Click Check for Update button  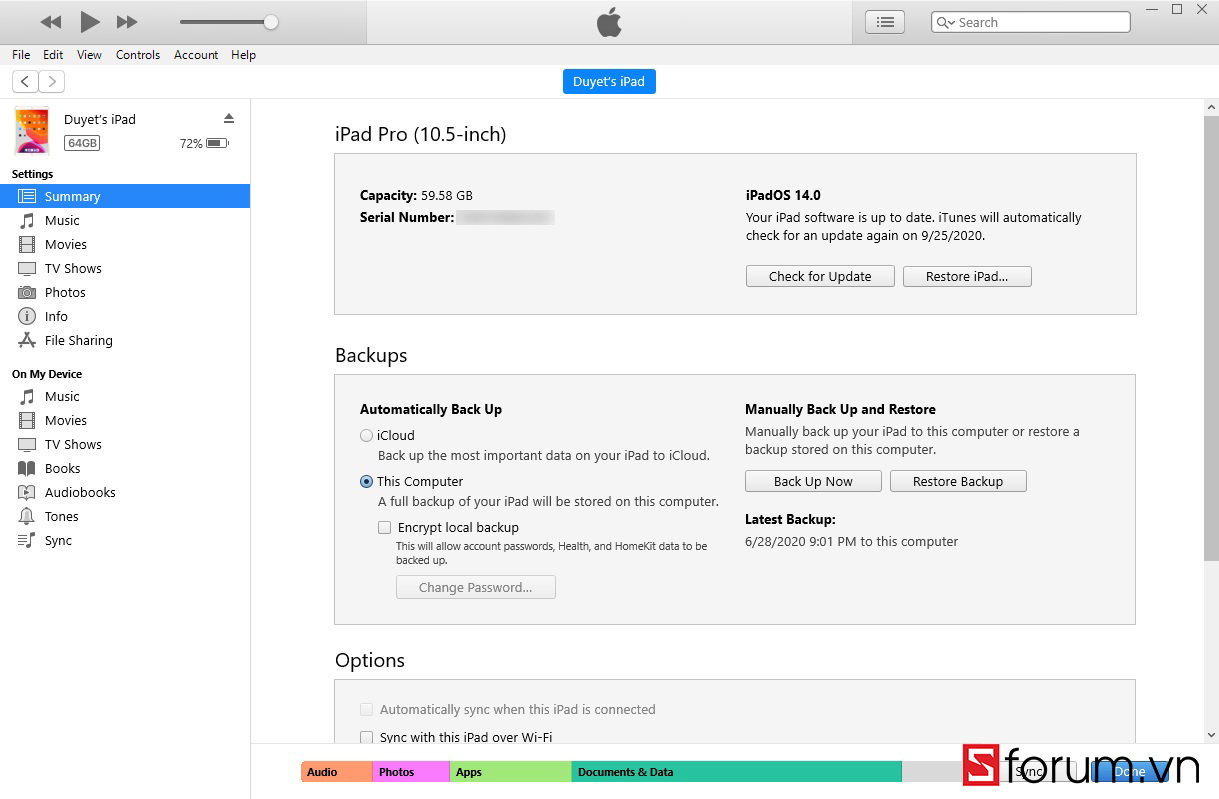(820, 276)
